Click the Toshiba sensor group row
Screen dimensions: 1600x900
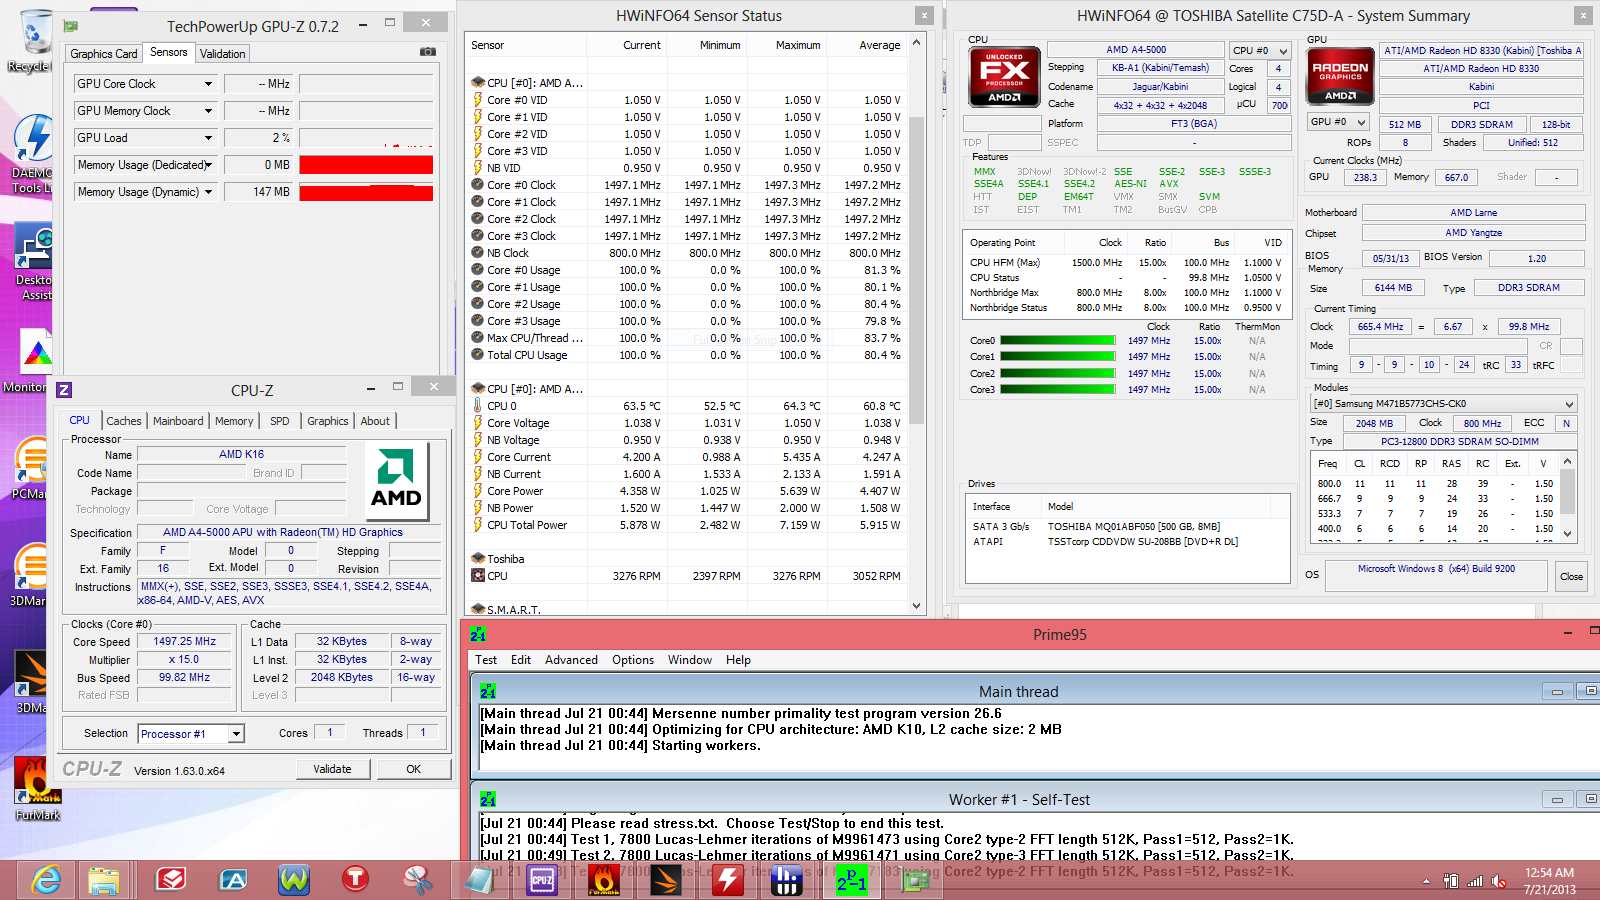pyautogui.click(x=686, y=559)
